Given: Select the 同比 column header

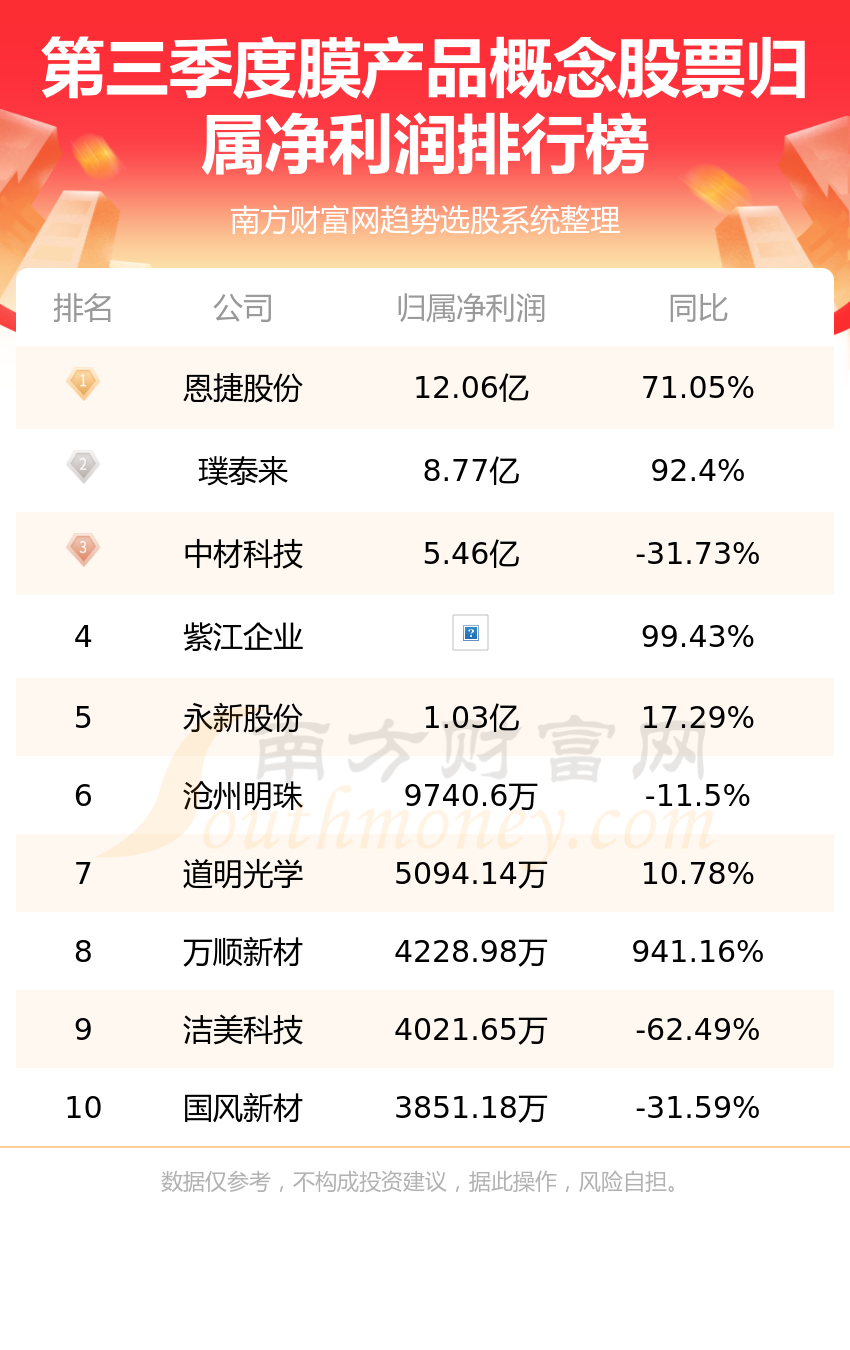Looking at the screenshot, I should pyautogui.click(x=698, y=308).
